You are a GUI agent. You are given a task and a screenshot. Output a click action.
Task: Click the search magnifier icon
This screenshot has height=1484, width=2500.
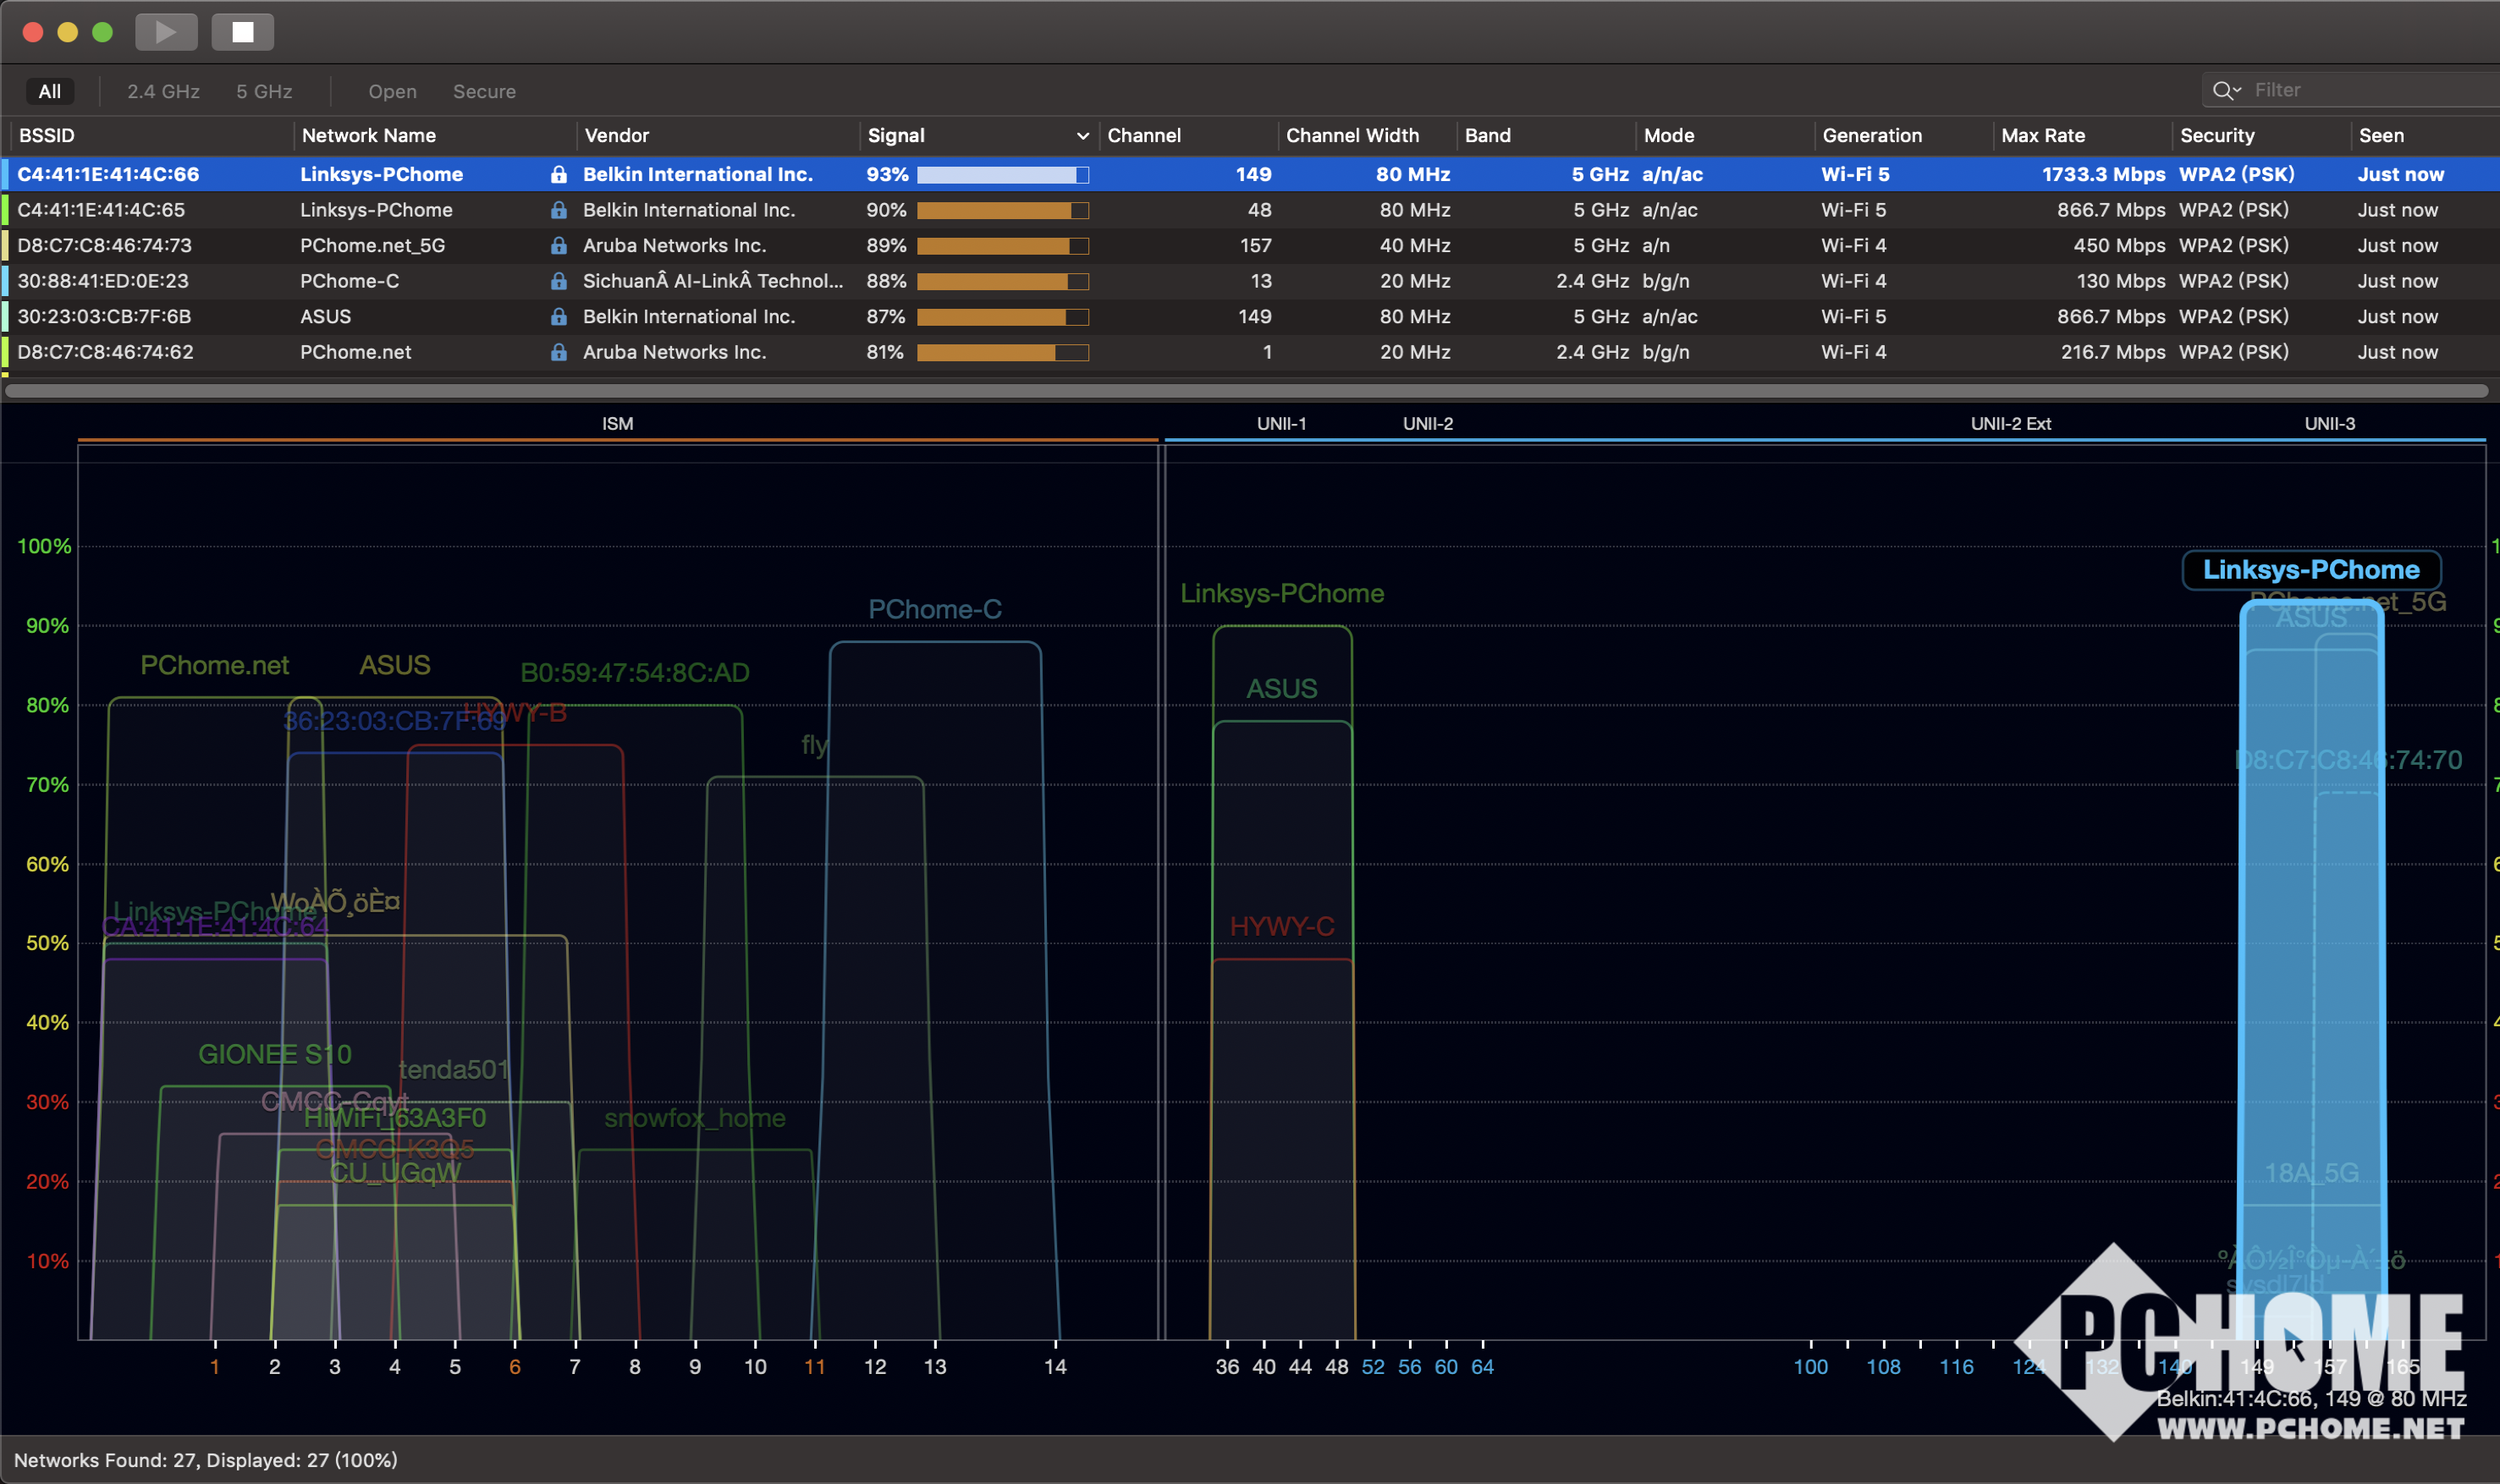point(2224,90)
